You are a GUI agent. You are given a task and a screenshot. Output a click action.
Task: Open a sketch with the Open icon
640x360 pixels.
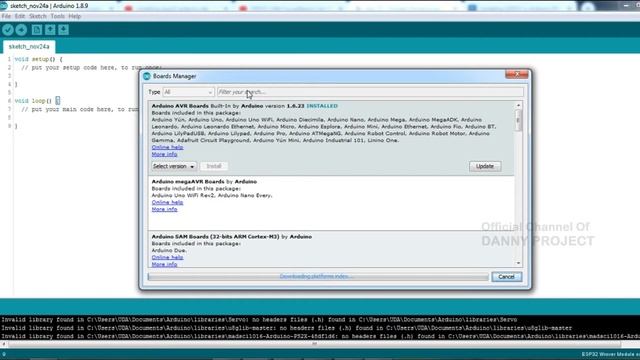point(50,30)
